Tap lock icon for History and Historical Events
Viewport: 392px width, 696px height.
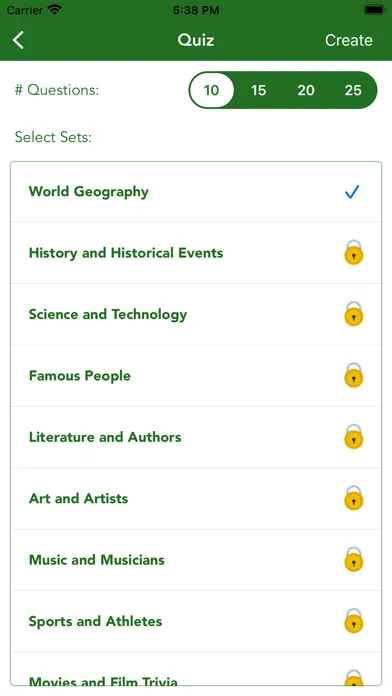coord(354,253)
